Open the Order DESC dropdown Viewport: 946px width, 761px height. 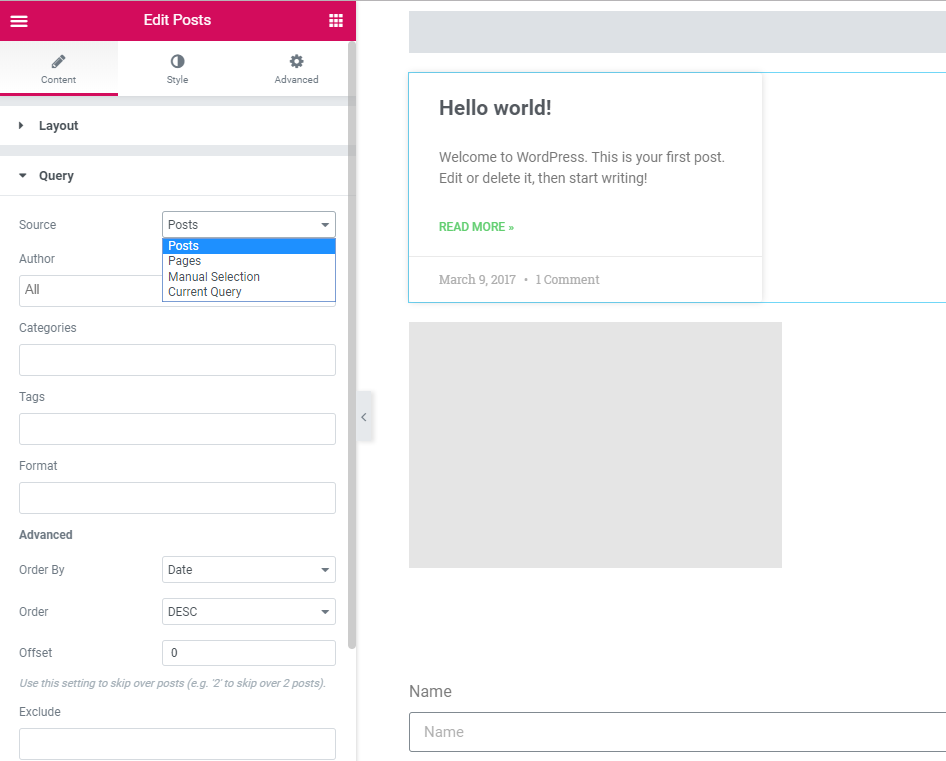point(248,612)
